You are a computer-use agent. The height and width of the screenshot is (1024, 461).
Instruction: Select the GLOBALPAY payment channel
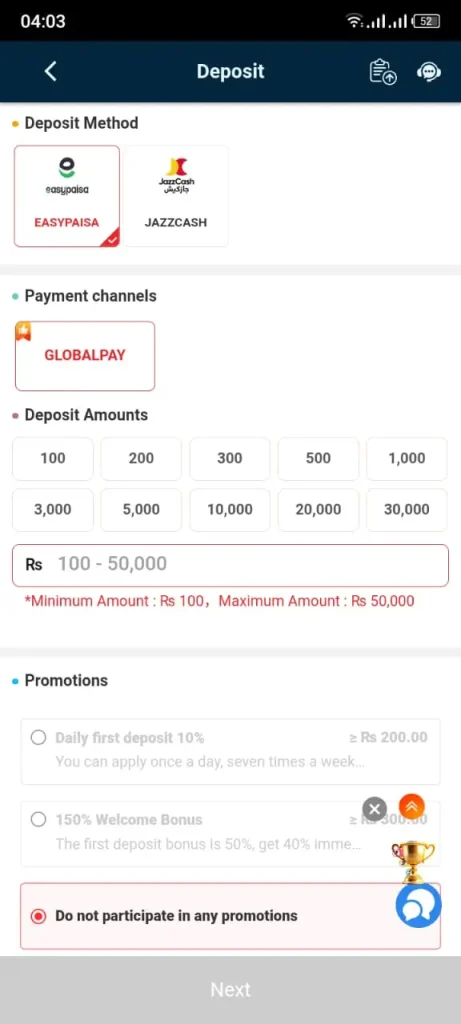coord(85,356)
